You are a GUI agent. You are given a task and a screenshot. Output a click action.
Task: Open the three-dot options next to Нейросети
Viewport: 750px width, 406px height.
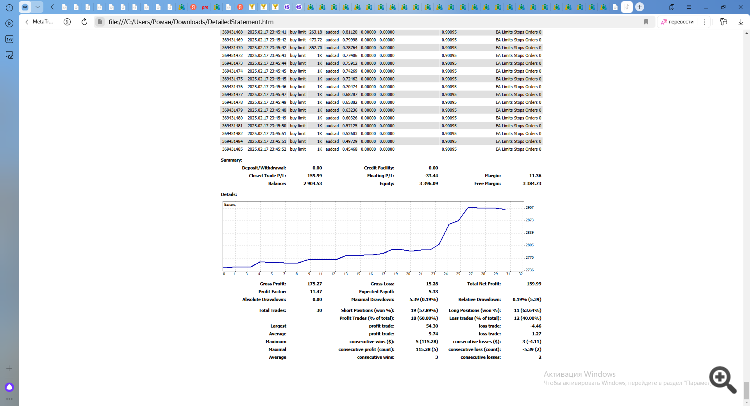[705, 22]
